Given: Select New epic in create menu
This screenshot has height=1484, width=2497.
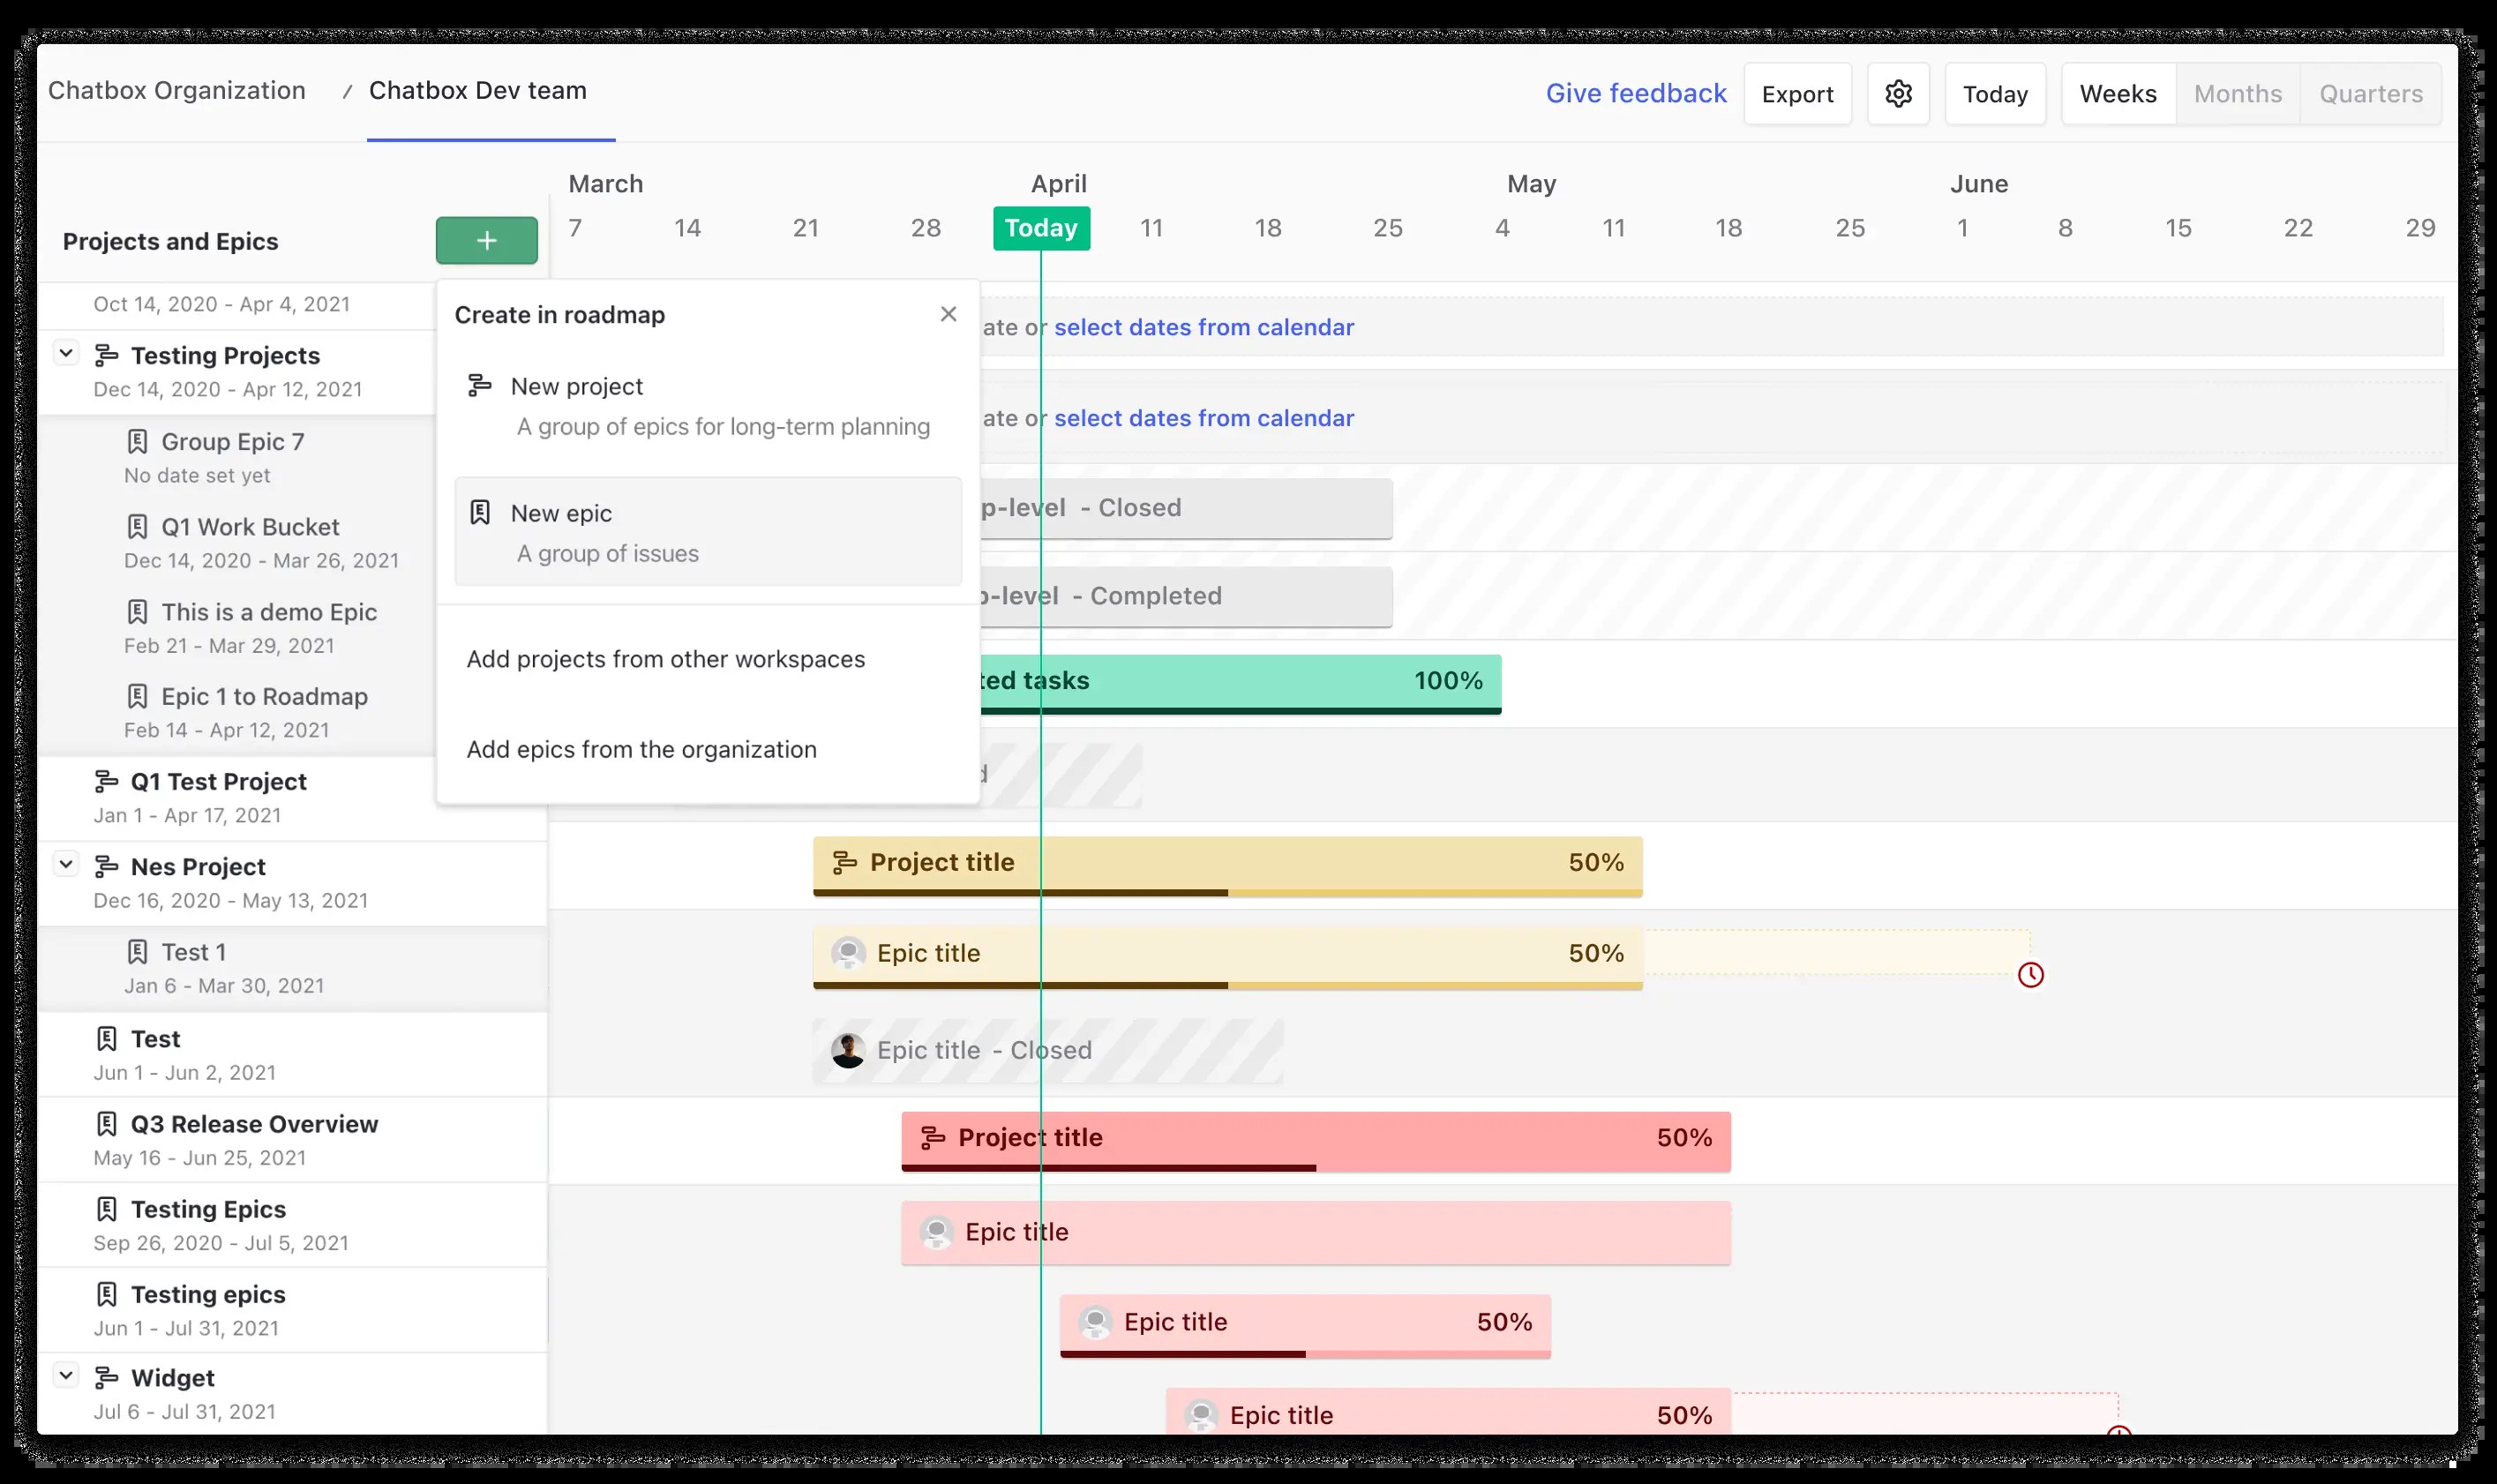Looking at the screenshot, I should (708, 532).
